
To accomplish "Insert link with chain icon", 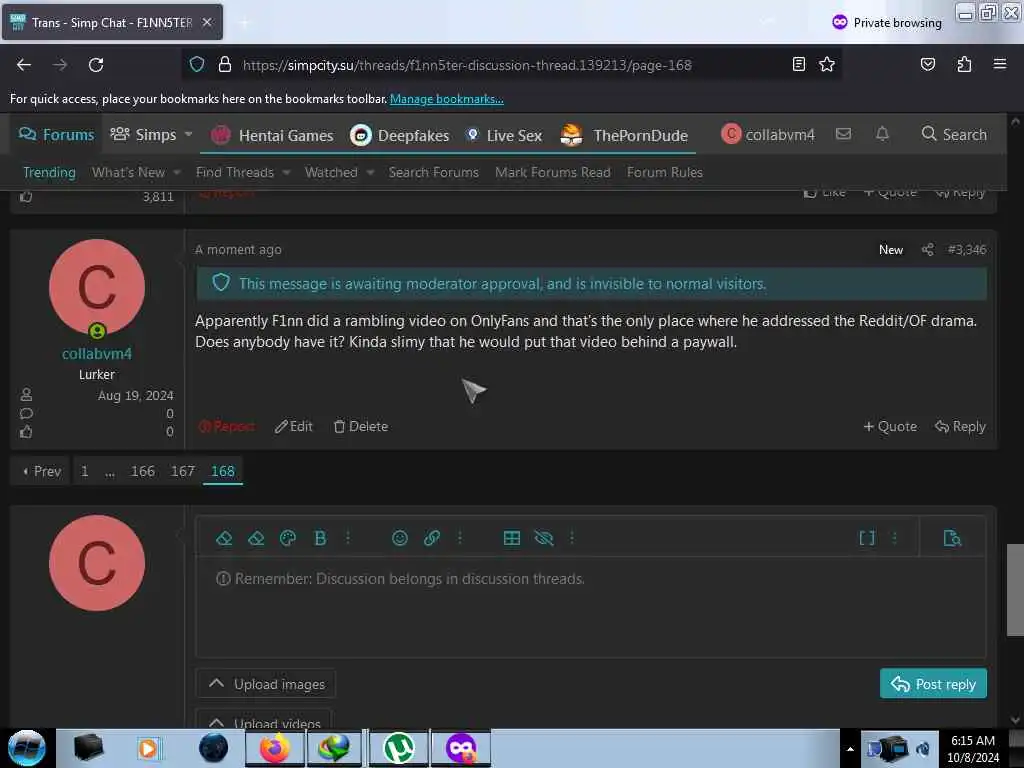I will pos(432,538).
